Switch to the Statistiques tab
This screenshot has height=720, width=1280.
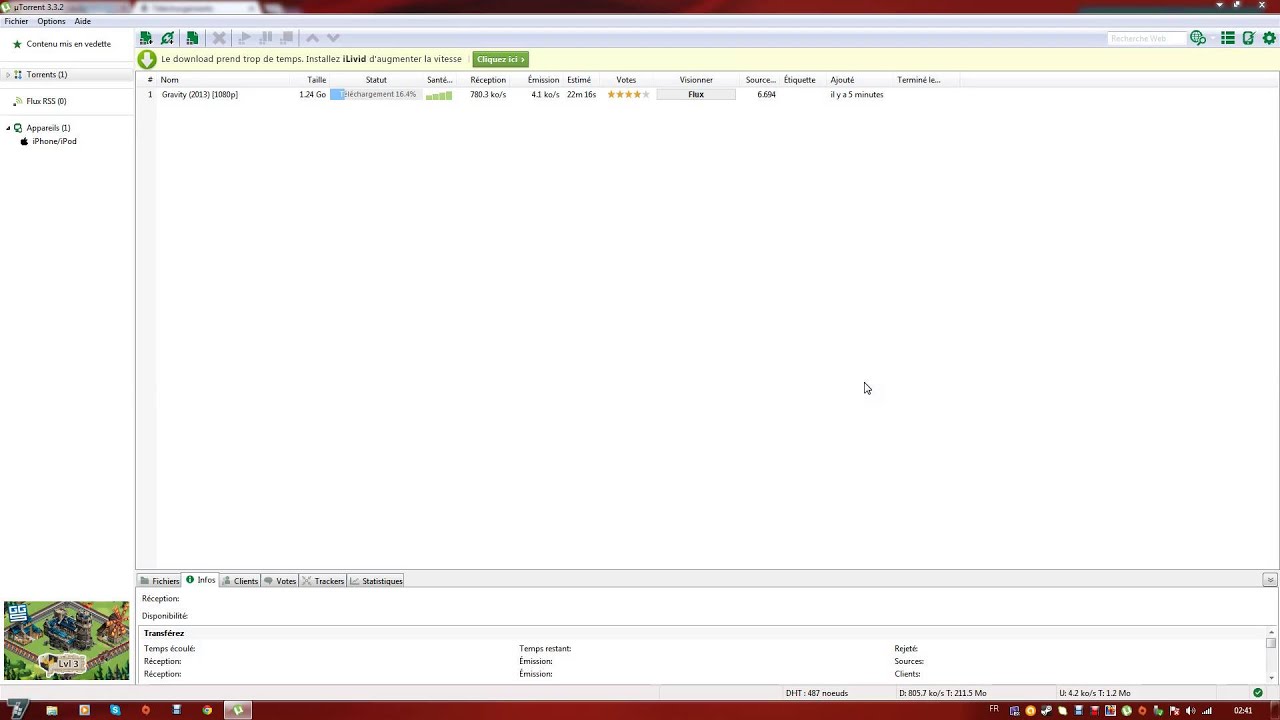[376, 581]
